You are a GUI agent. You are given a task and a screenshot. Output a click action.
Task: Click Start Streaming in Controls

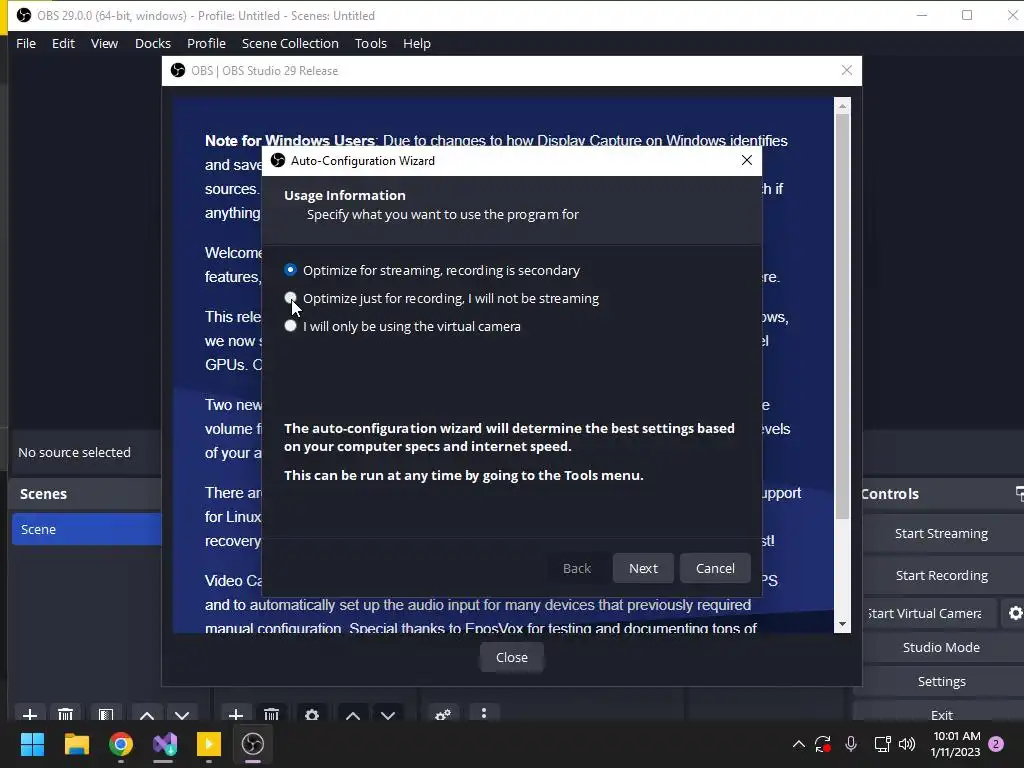941,534
